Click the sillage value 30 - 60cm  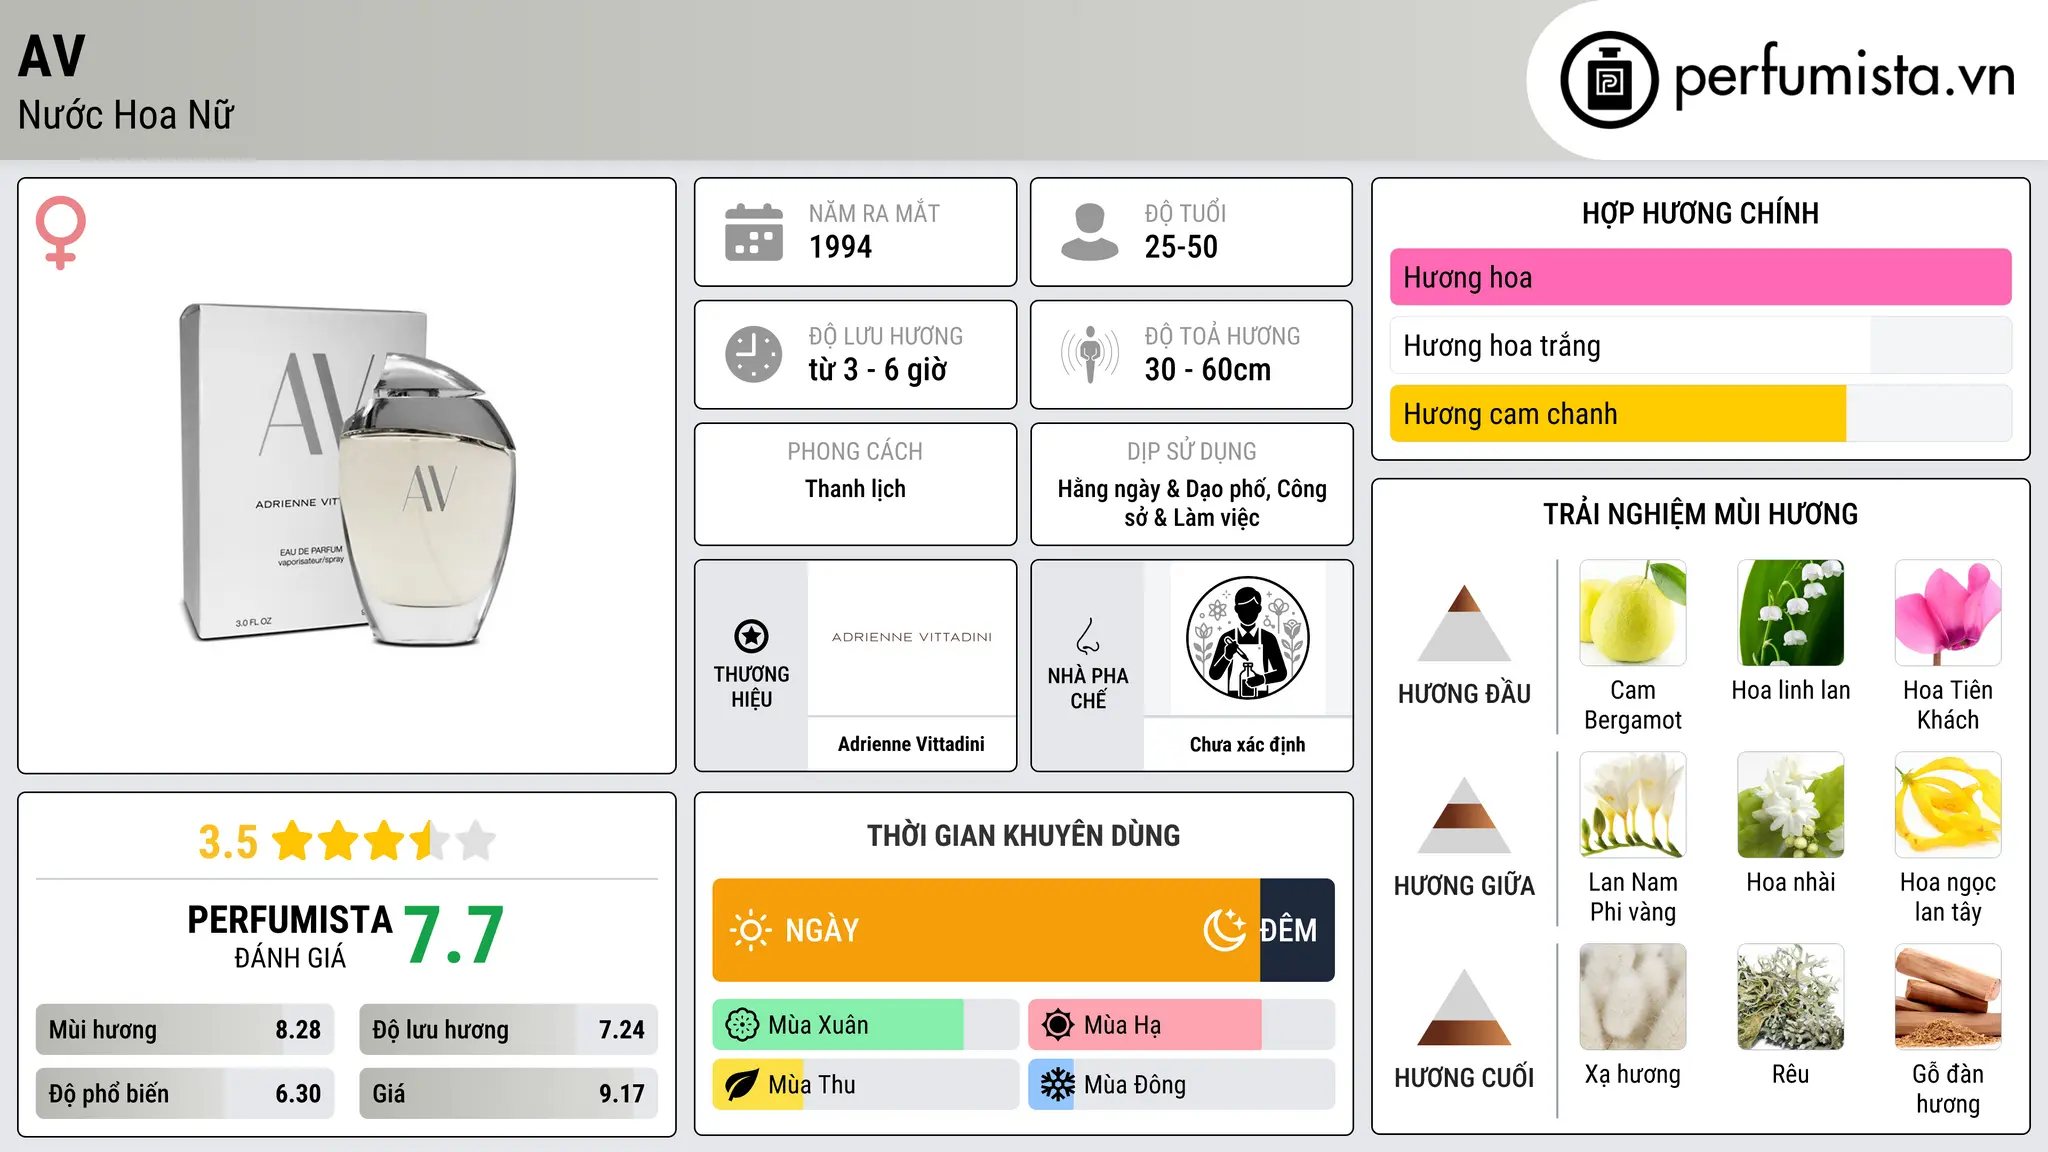[1208, 370]
